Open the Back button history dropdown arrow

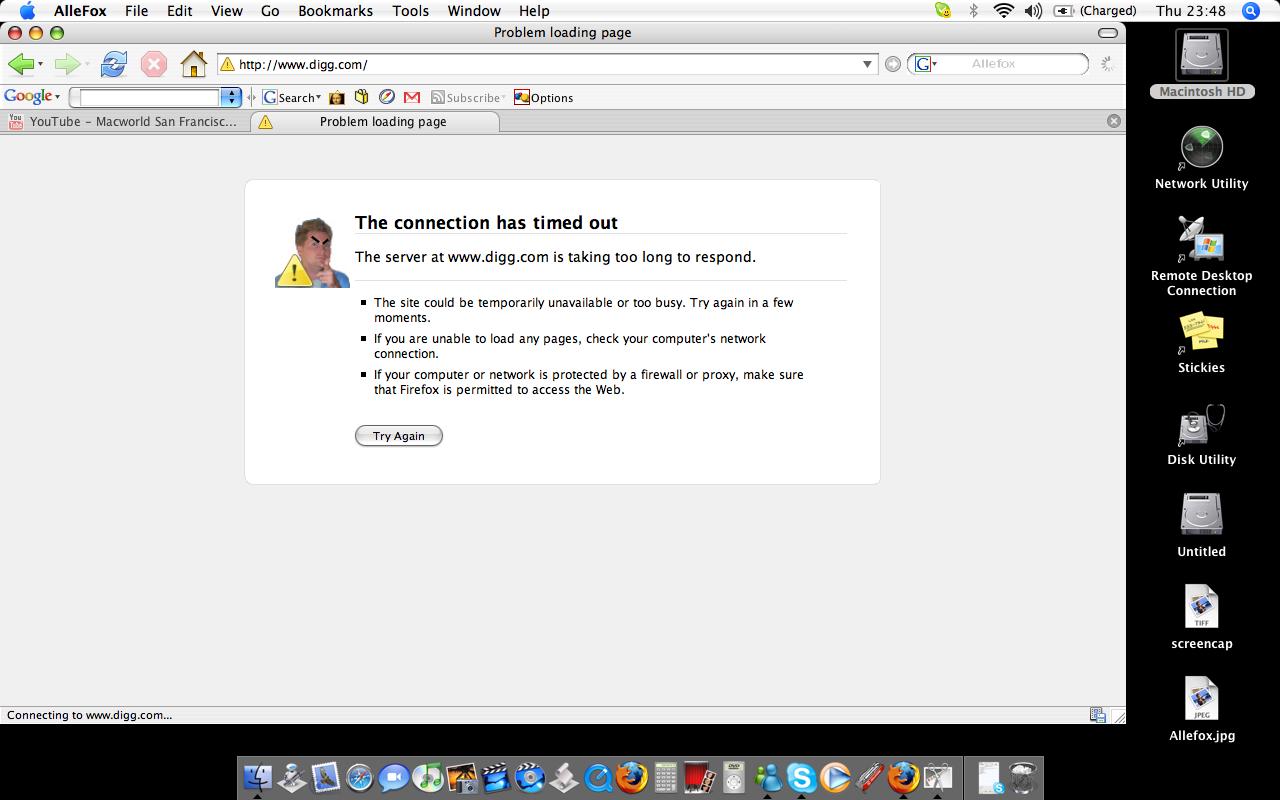[40, 65]
